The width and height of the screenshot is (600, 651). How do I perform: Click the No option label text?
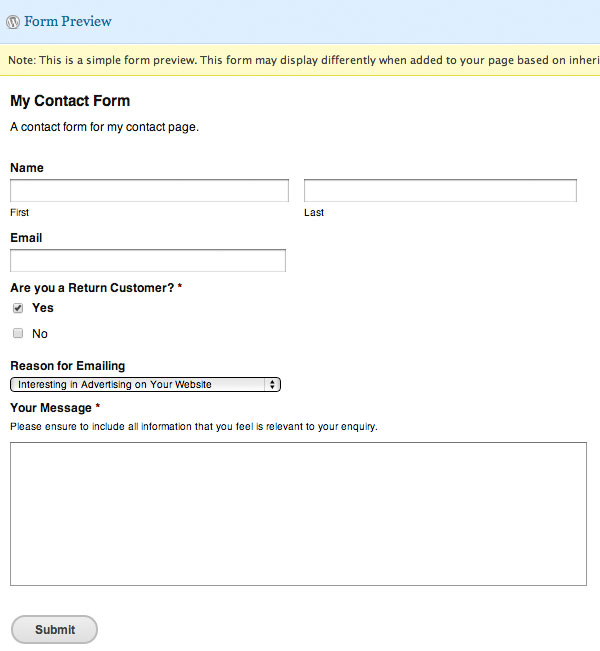40,334
